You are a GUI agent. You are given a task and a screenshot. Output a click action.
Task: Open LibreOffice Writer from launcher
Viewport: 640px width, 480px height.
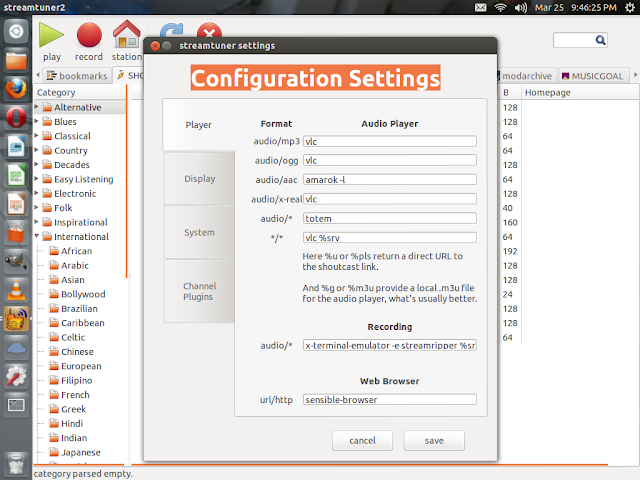pos(16,146)
